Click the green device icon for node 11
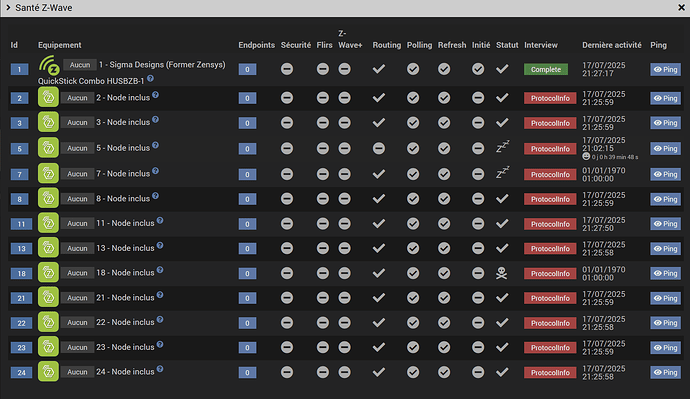This screenshot has width=690, height=399. (48, 223)
